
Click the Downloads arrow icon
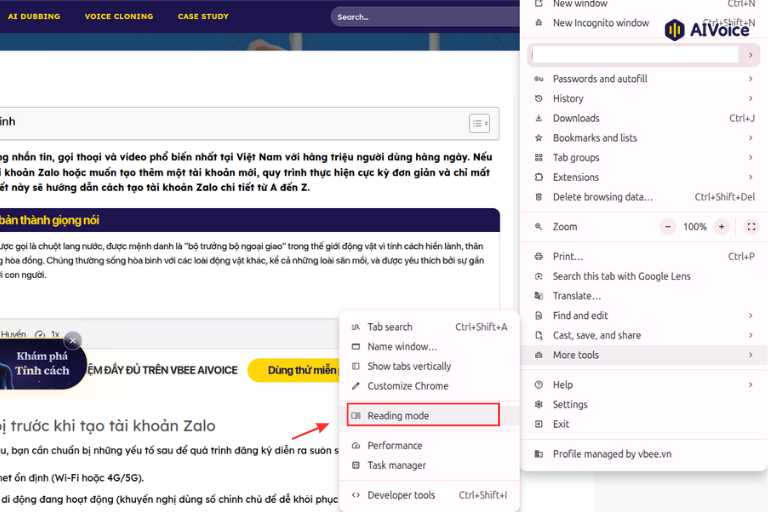tap(539, 118)
